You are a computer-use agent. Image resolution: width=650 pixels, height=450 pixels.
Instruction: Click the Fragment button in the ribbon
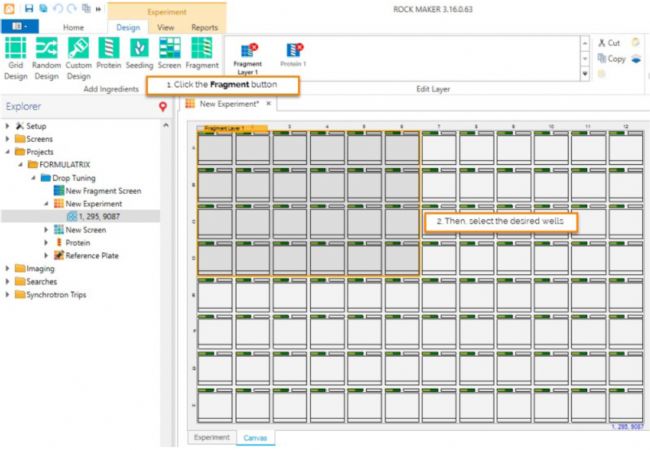202,54
